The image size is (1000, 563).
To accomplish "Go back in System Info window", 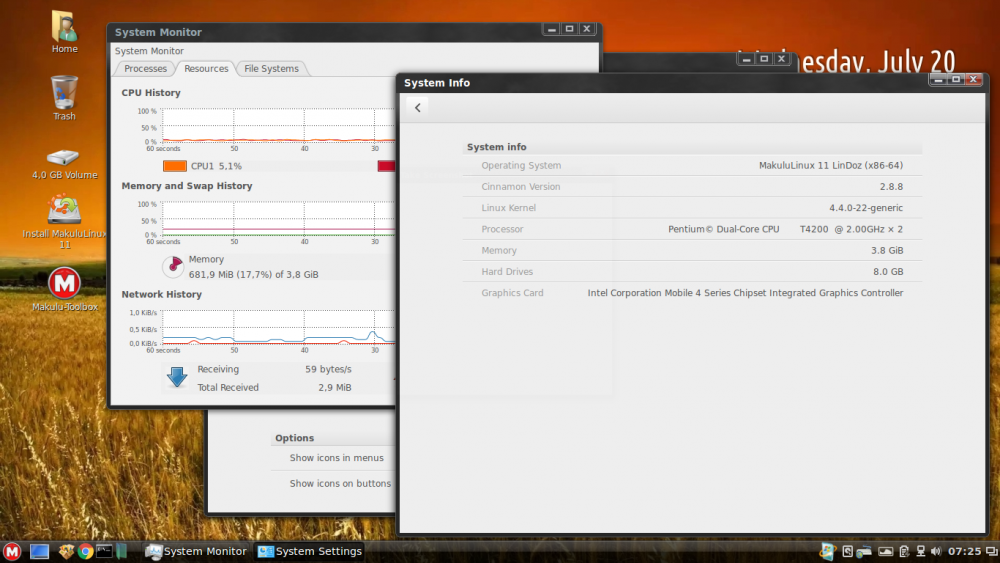I will point(418,108).
